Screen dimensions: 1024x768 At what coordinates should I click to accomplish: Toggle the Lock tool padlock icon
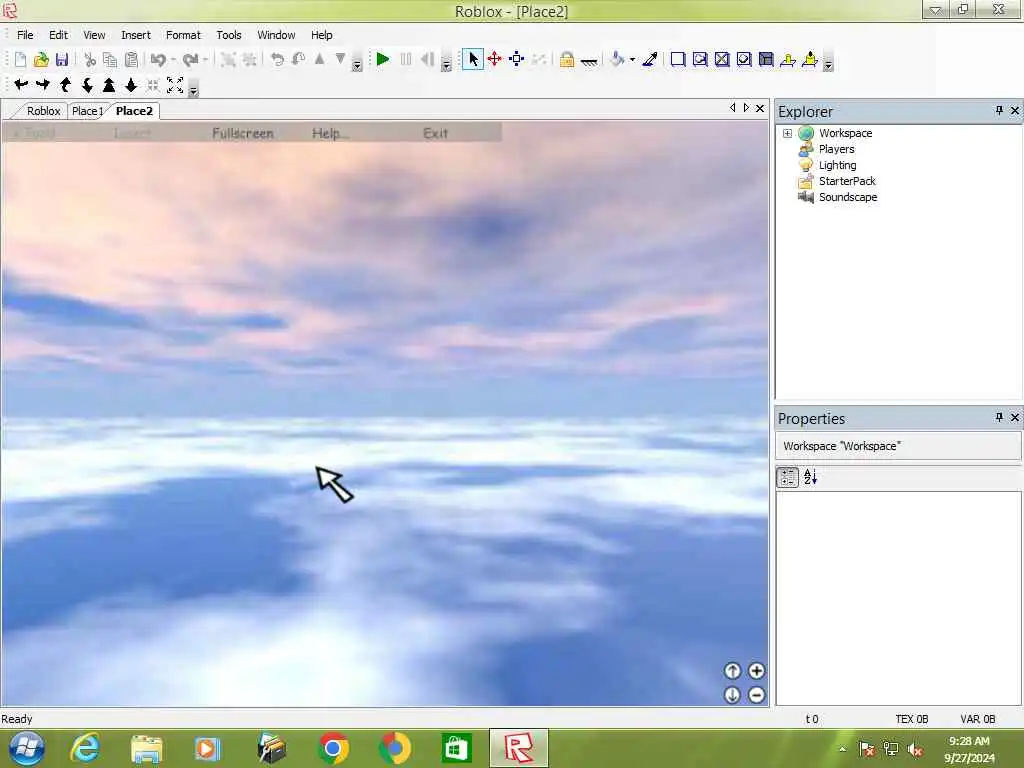click(567, 60)
